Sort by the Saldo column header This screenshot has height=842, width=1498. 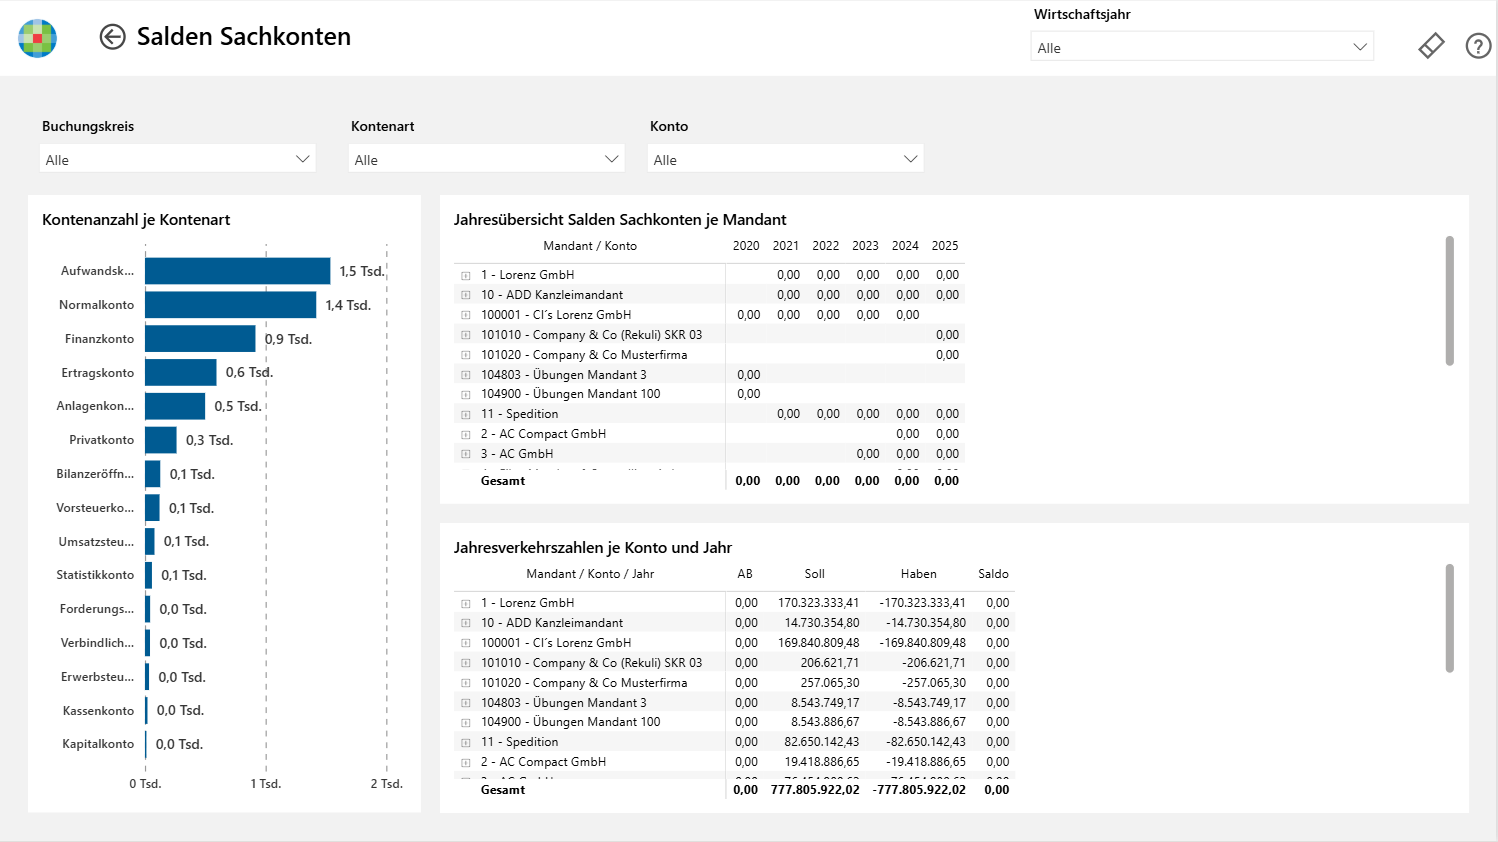tap(993, 574)
